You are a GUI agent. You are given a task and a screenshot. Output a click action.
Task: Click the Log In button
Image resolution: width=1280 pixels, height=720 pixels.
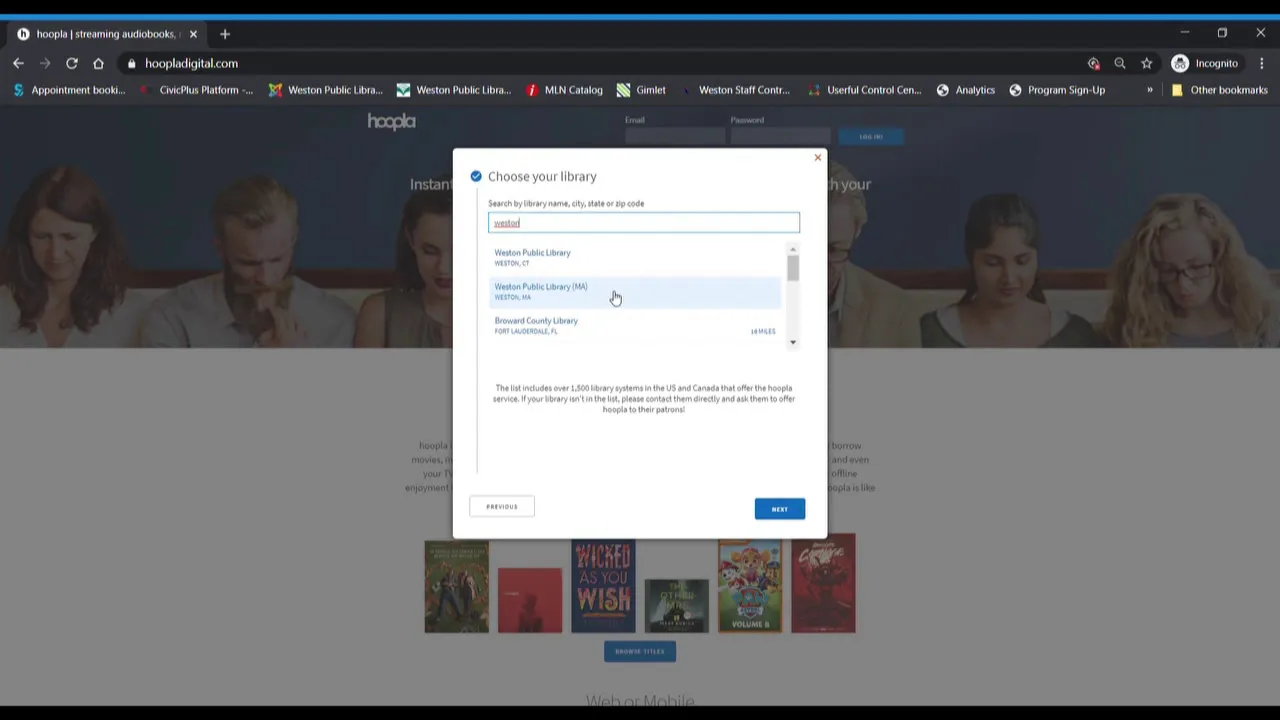coord(871,136)
